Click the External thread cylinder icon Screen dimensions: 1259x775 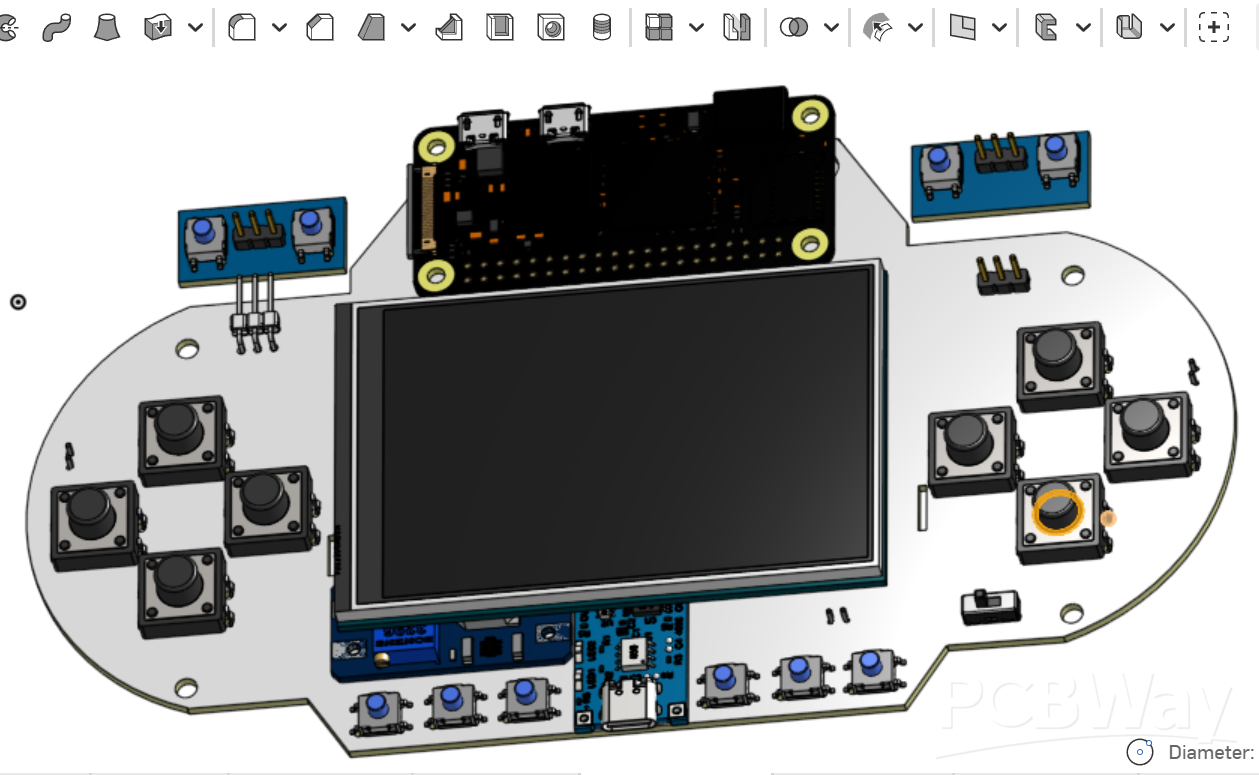click(601, 28)
